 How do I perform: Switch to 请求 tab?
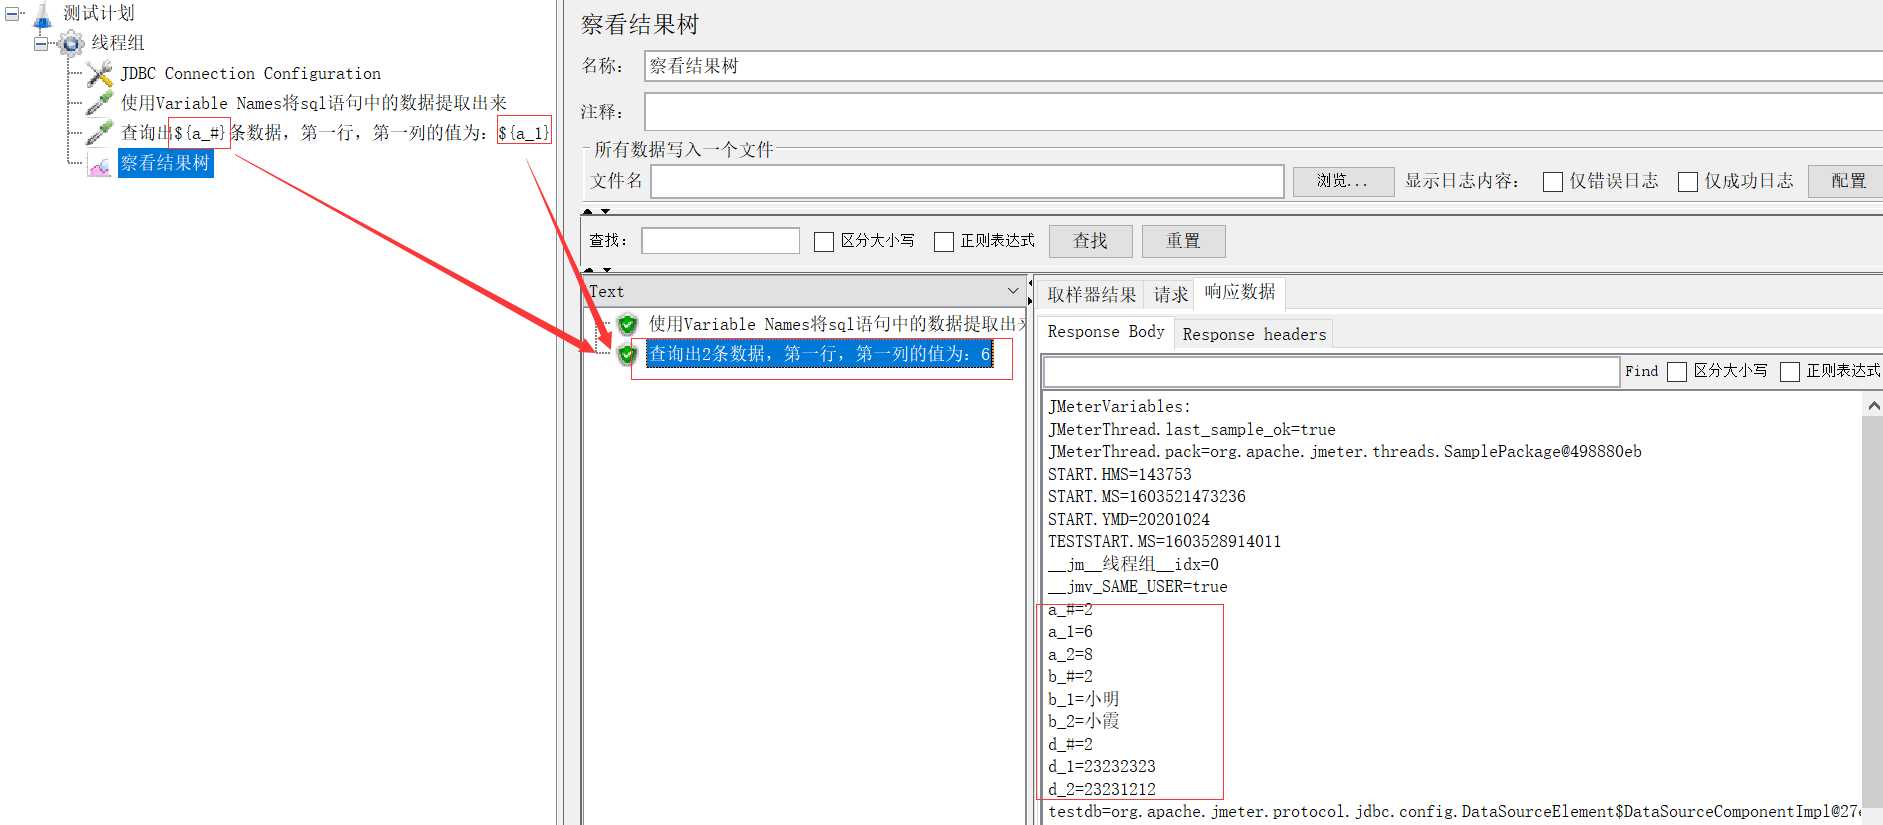click(x=1170, y=295)
